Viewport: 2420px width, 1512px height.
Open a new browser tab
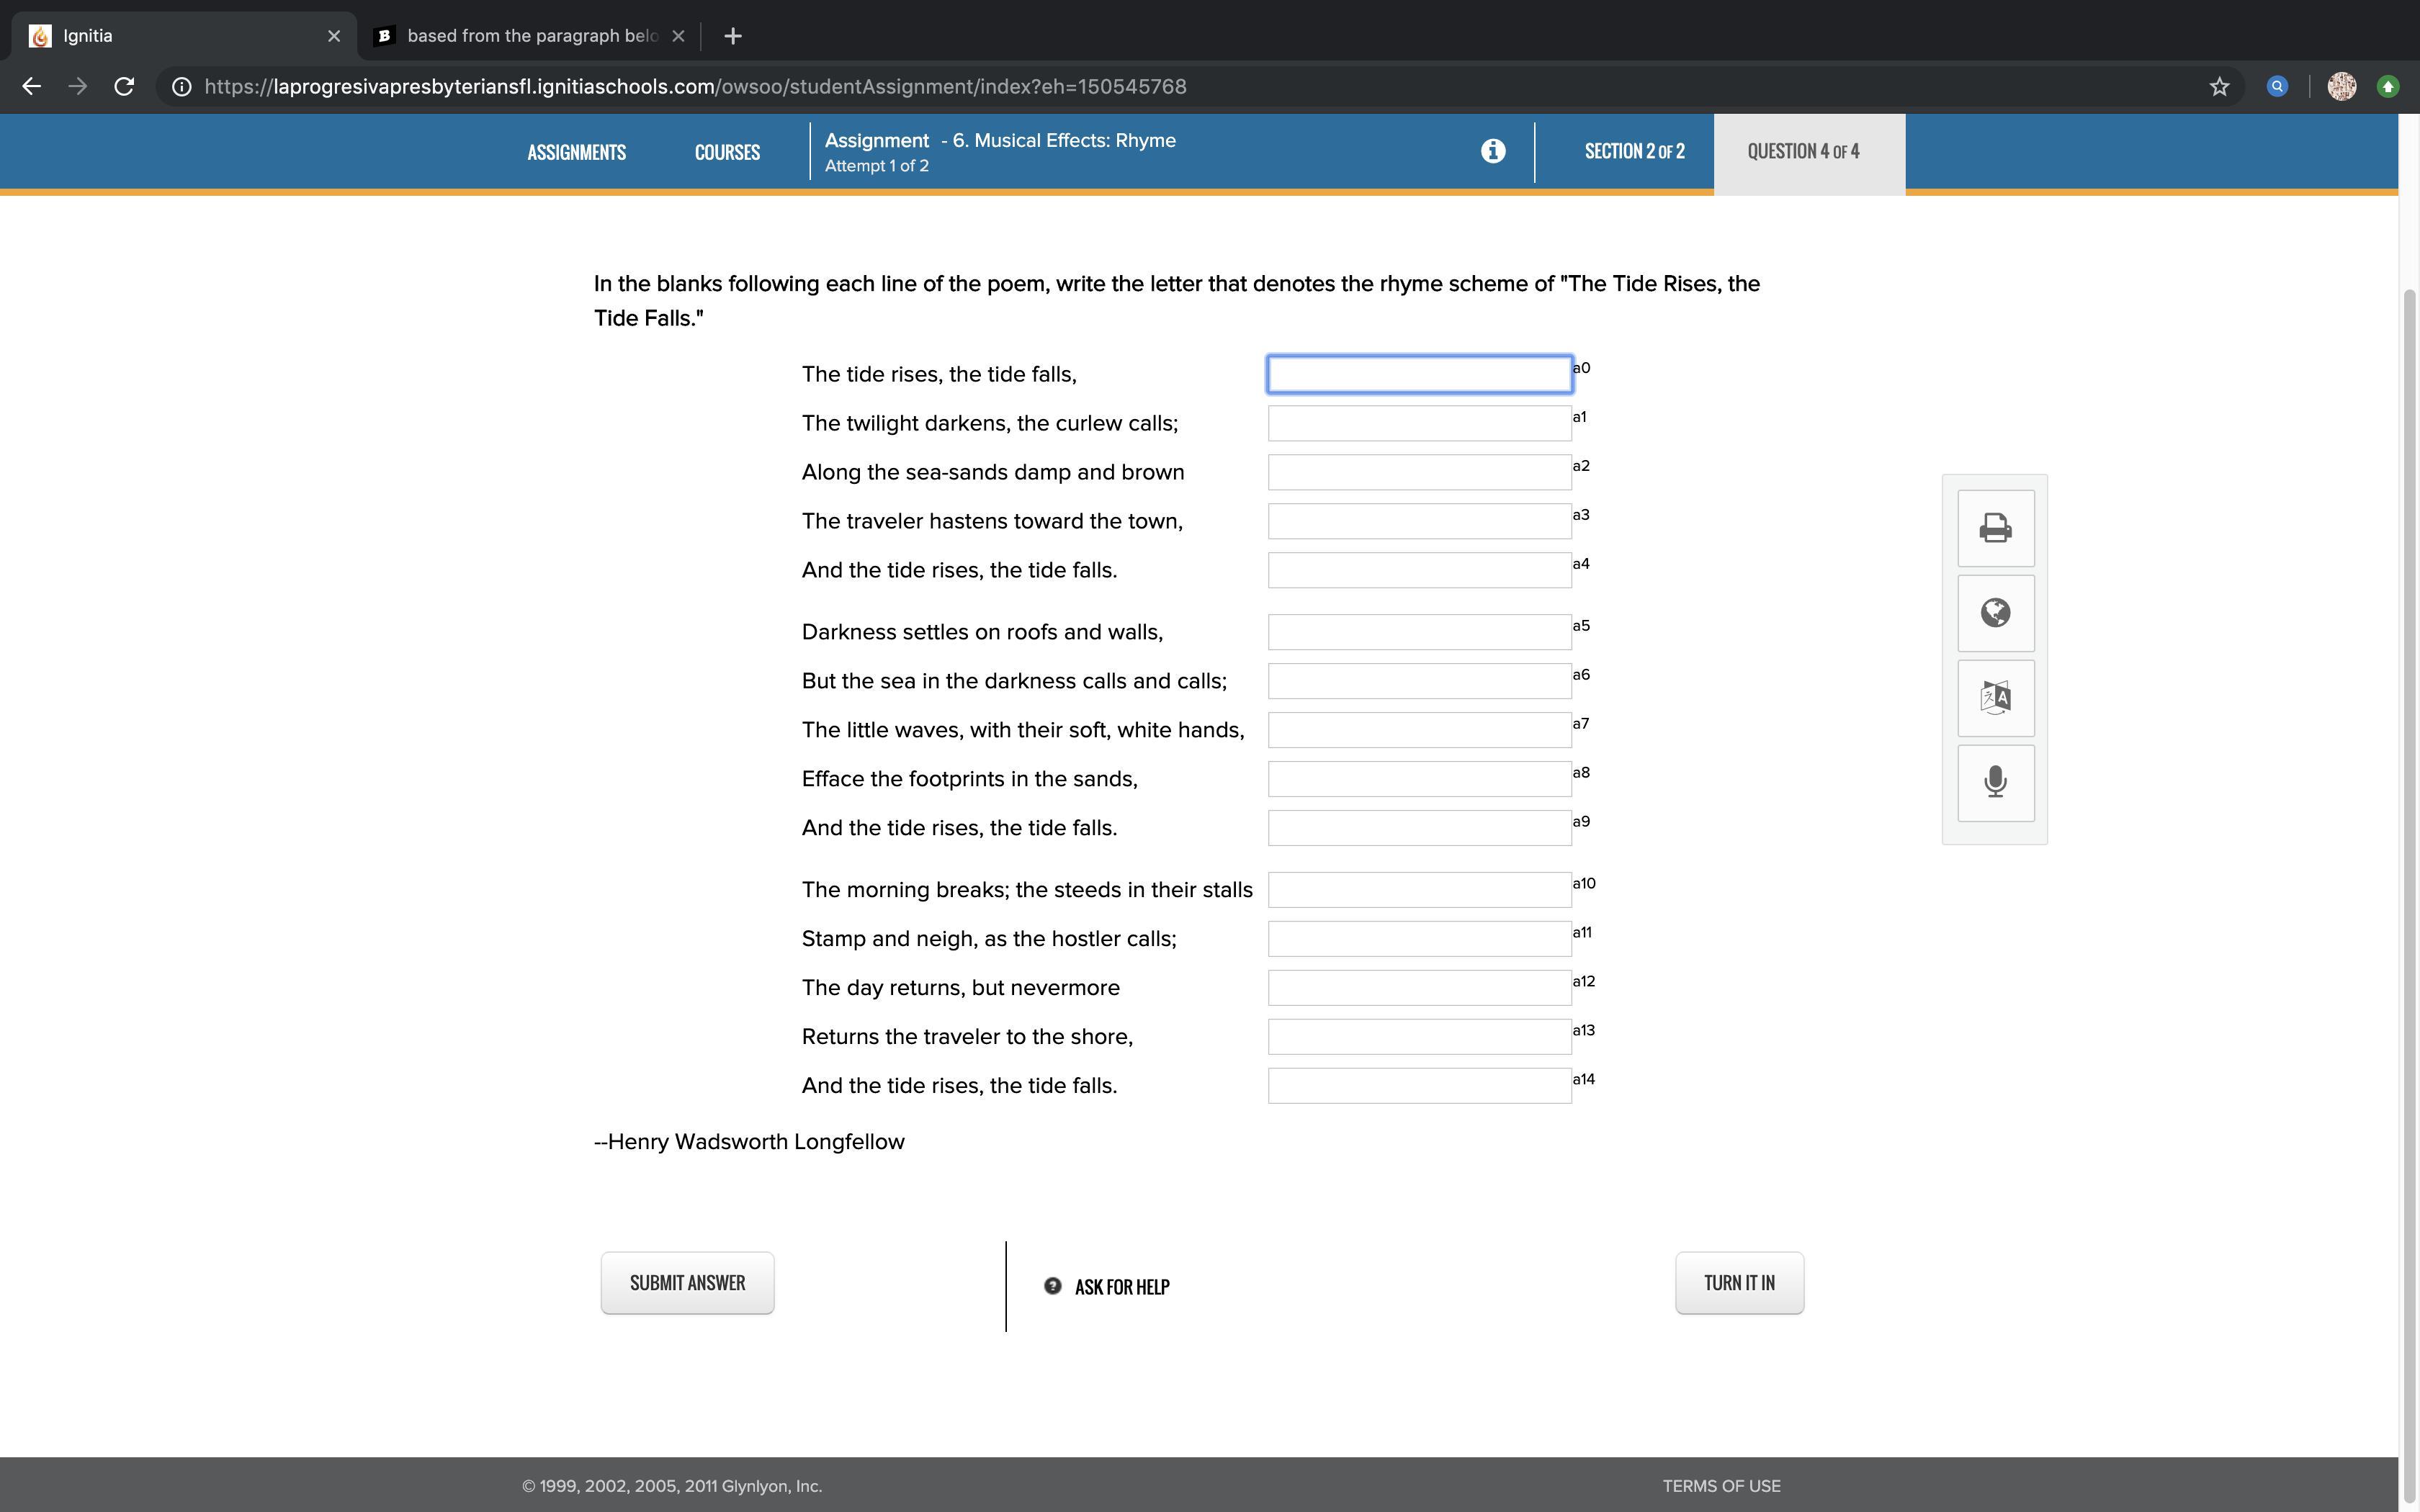point(733,36)
